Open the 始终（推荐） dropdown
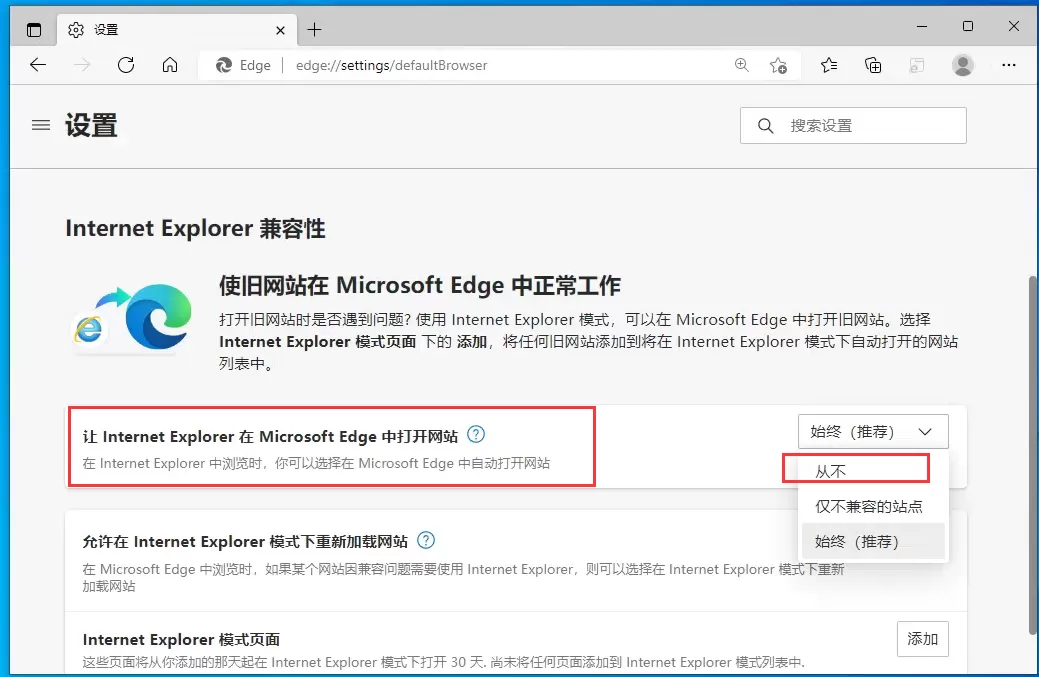Viewport: 1039px width, 677px height. click(873, 431)
